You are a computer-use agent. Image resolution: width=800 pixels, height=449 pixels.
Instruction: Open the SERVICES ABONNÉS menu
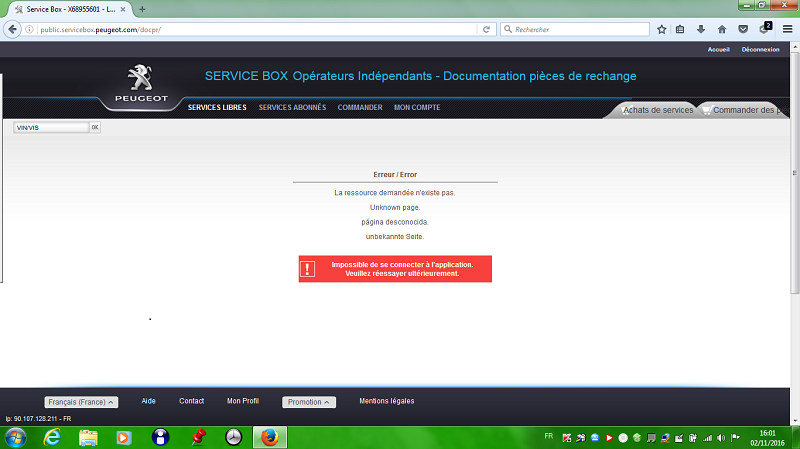pyautogui.click(x=292, y=107)
